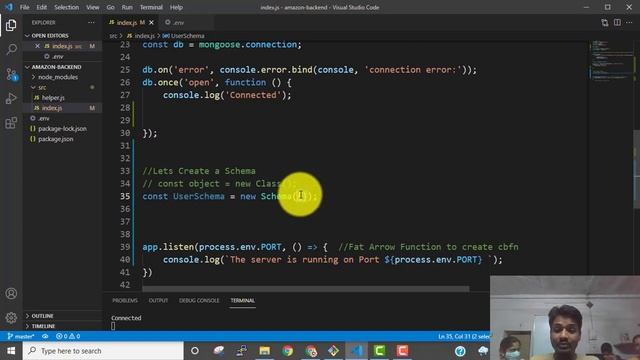Image resolution: width=640 pixels, height=360 pixels.
Task: Open the Extensions view
Action: pos(11,122)
